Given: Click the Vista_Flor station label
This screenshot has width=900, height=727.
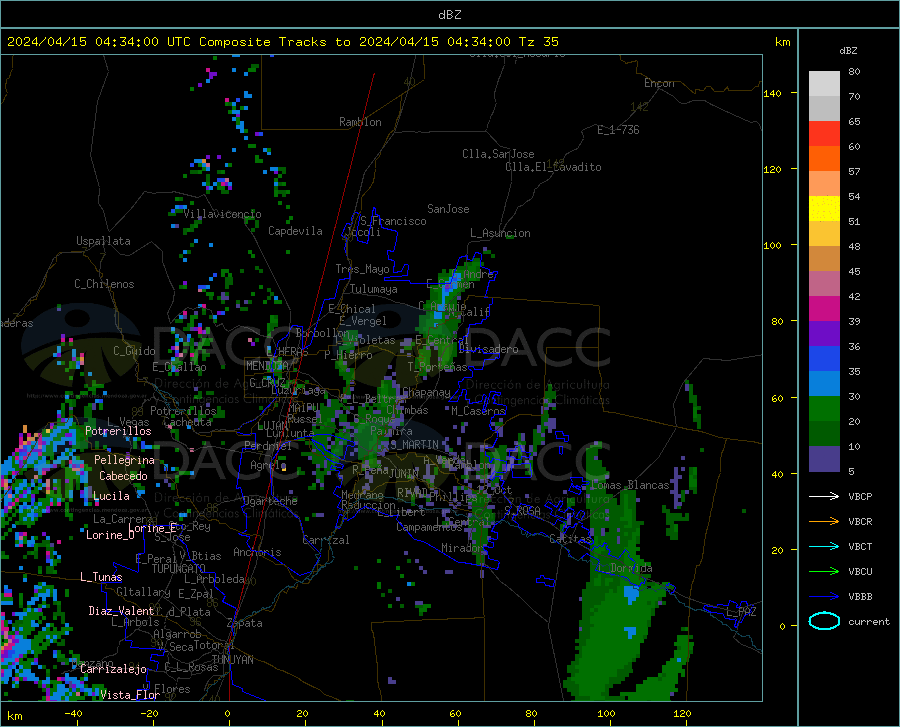Looking at the screenshot, I should [x=130, y=695].
